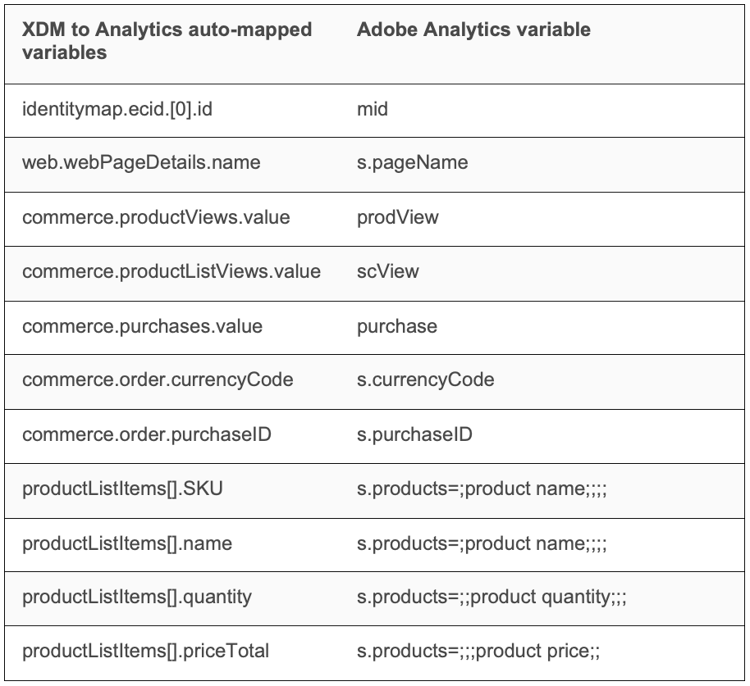
Task: Click the identitymap.ecid.[0].id cell
Action: pyautogui.click(x=117, y=110)
